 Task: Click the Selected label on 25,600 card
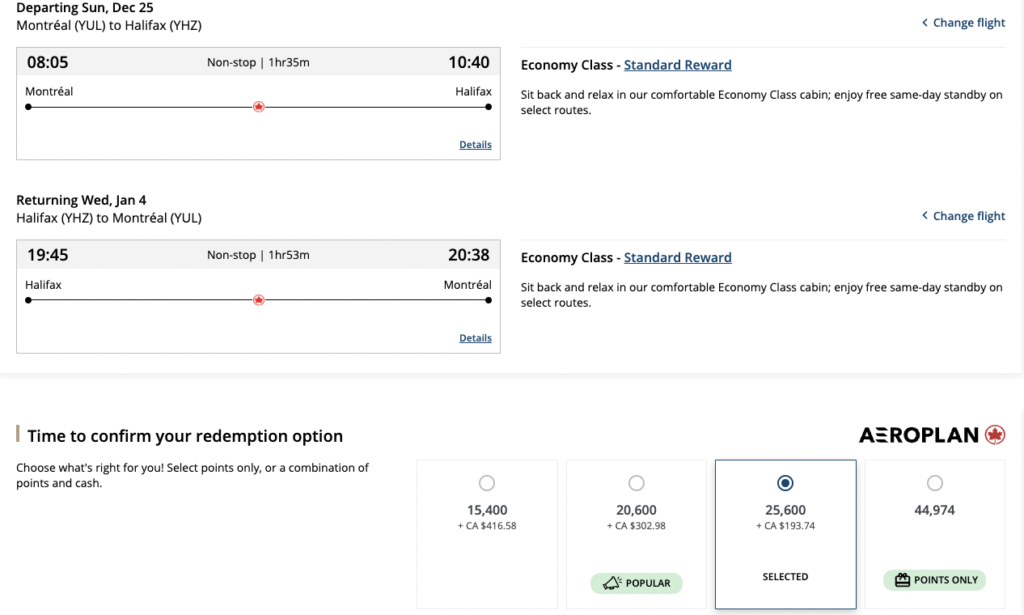point(785,577)
